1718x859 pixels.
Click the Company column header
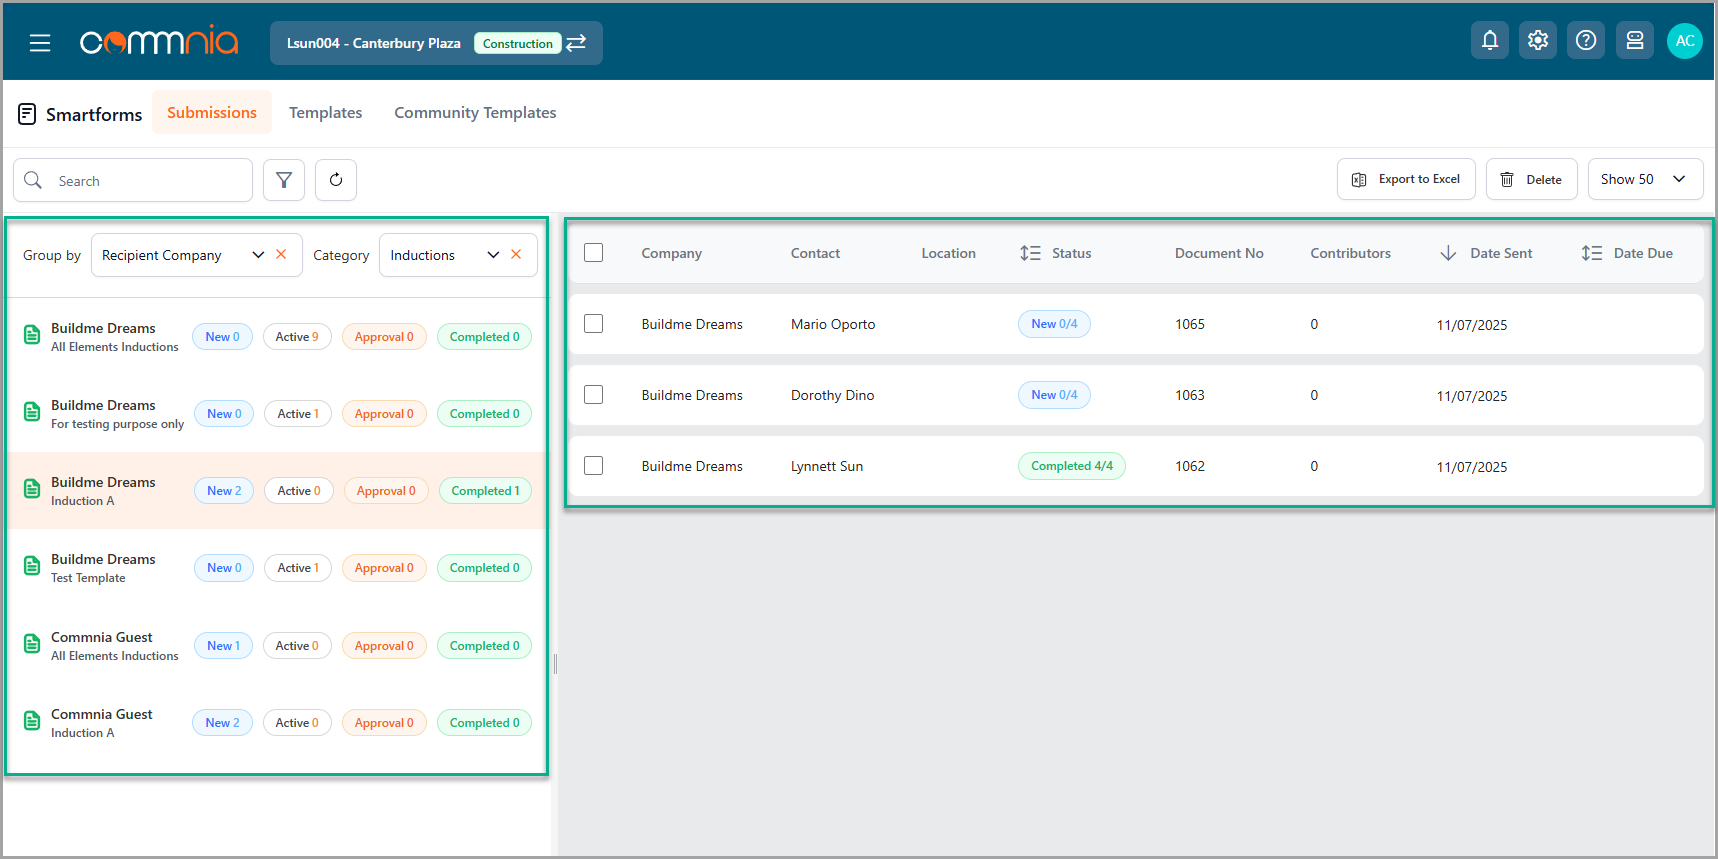coord(672,253)
